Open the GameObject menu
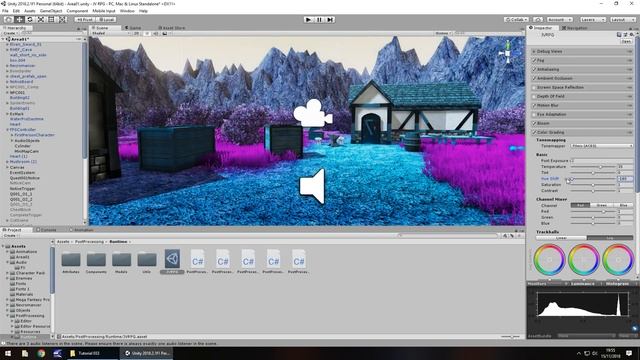 (x=51, y=11)
